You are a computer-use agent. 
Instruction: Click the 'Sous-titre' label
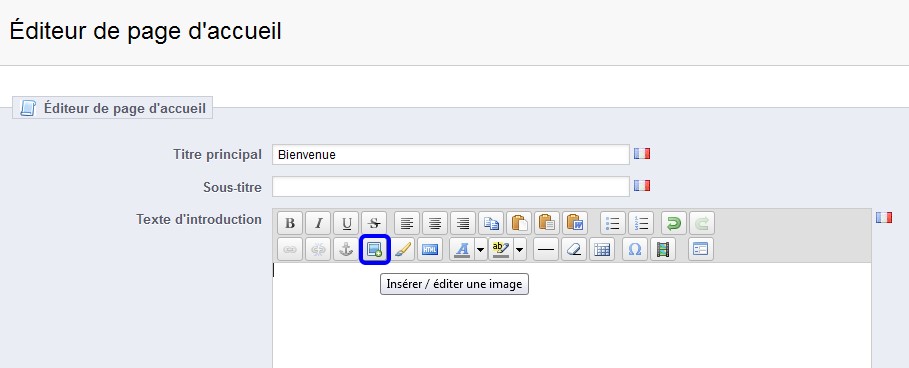point(232,187)
